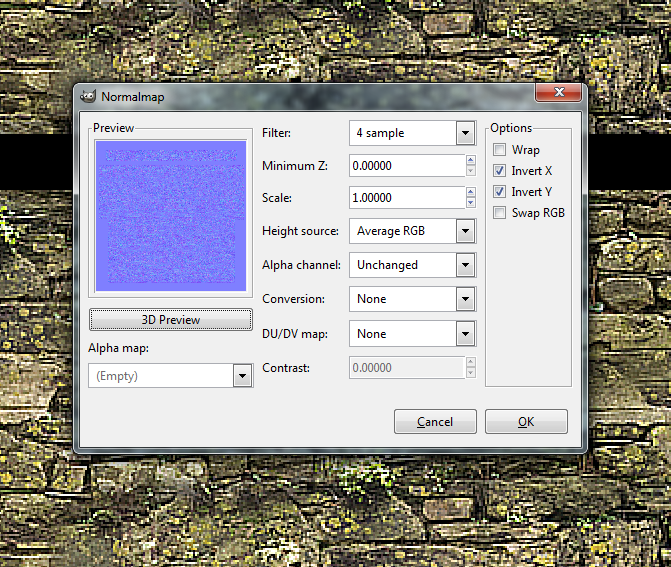This screenshot has height=567, width=671.
Task: Click into the Minimum Z input field
Action: (x=407, y=166)
